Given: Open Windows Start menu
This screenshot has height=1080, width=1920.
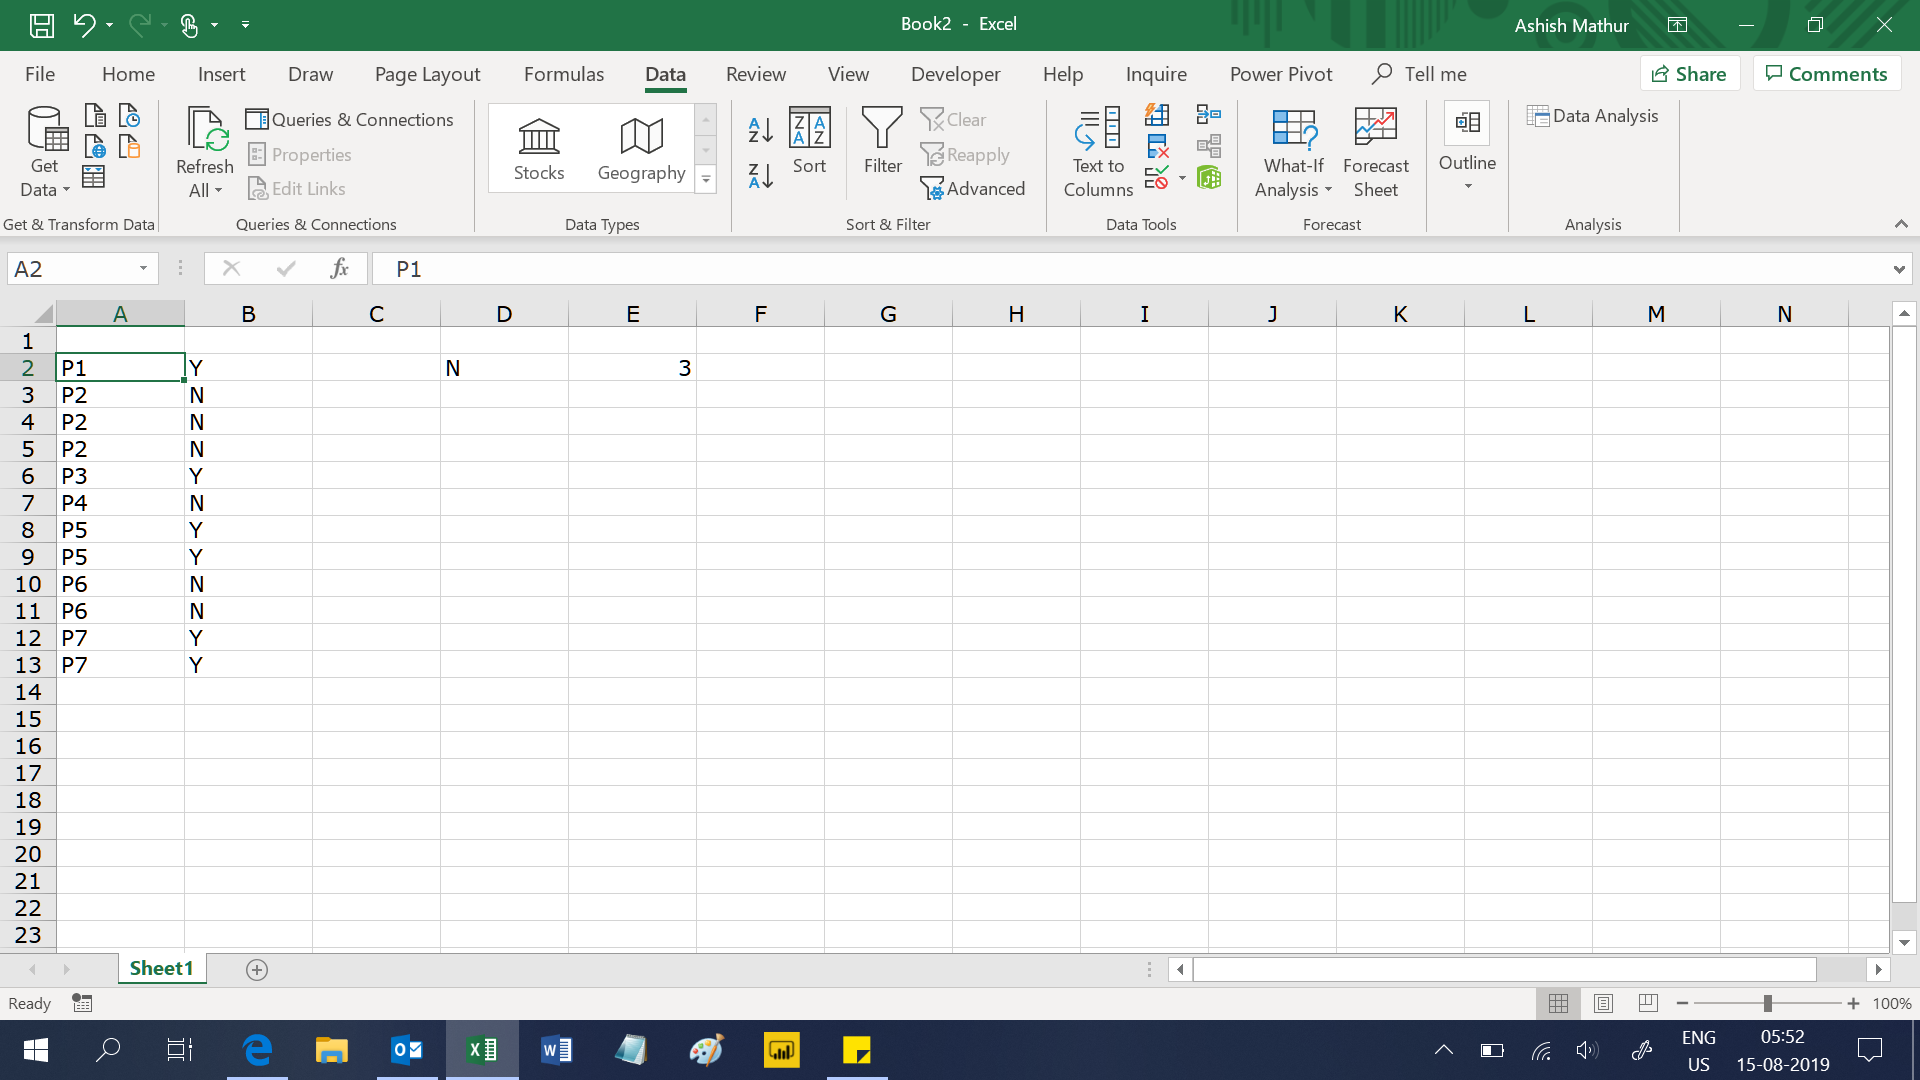Looking at the screenshot, I should [x=36, y=1050].
